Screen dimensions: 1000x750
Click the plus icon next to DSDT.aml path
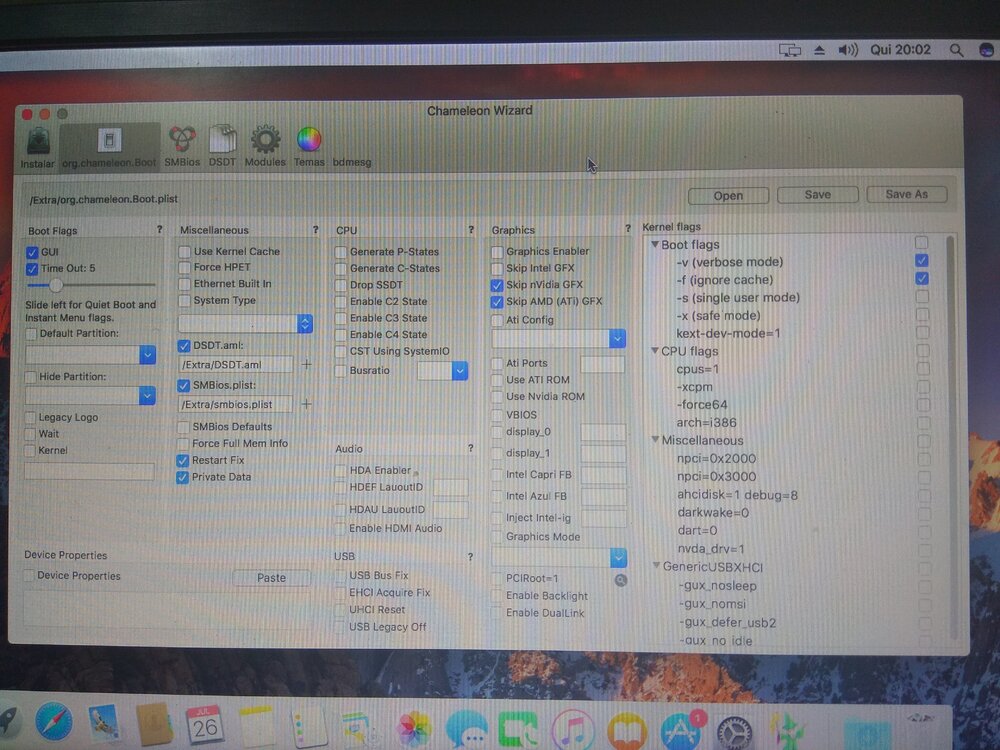click(307, 365)
